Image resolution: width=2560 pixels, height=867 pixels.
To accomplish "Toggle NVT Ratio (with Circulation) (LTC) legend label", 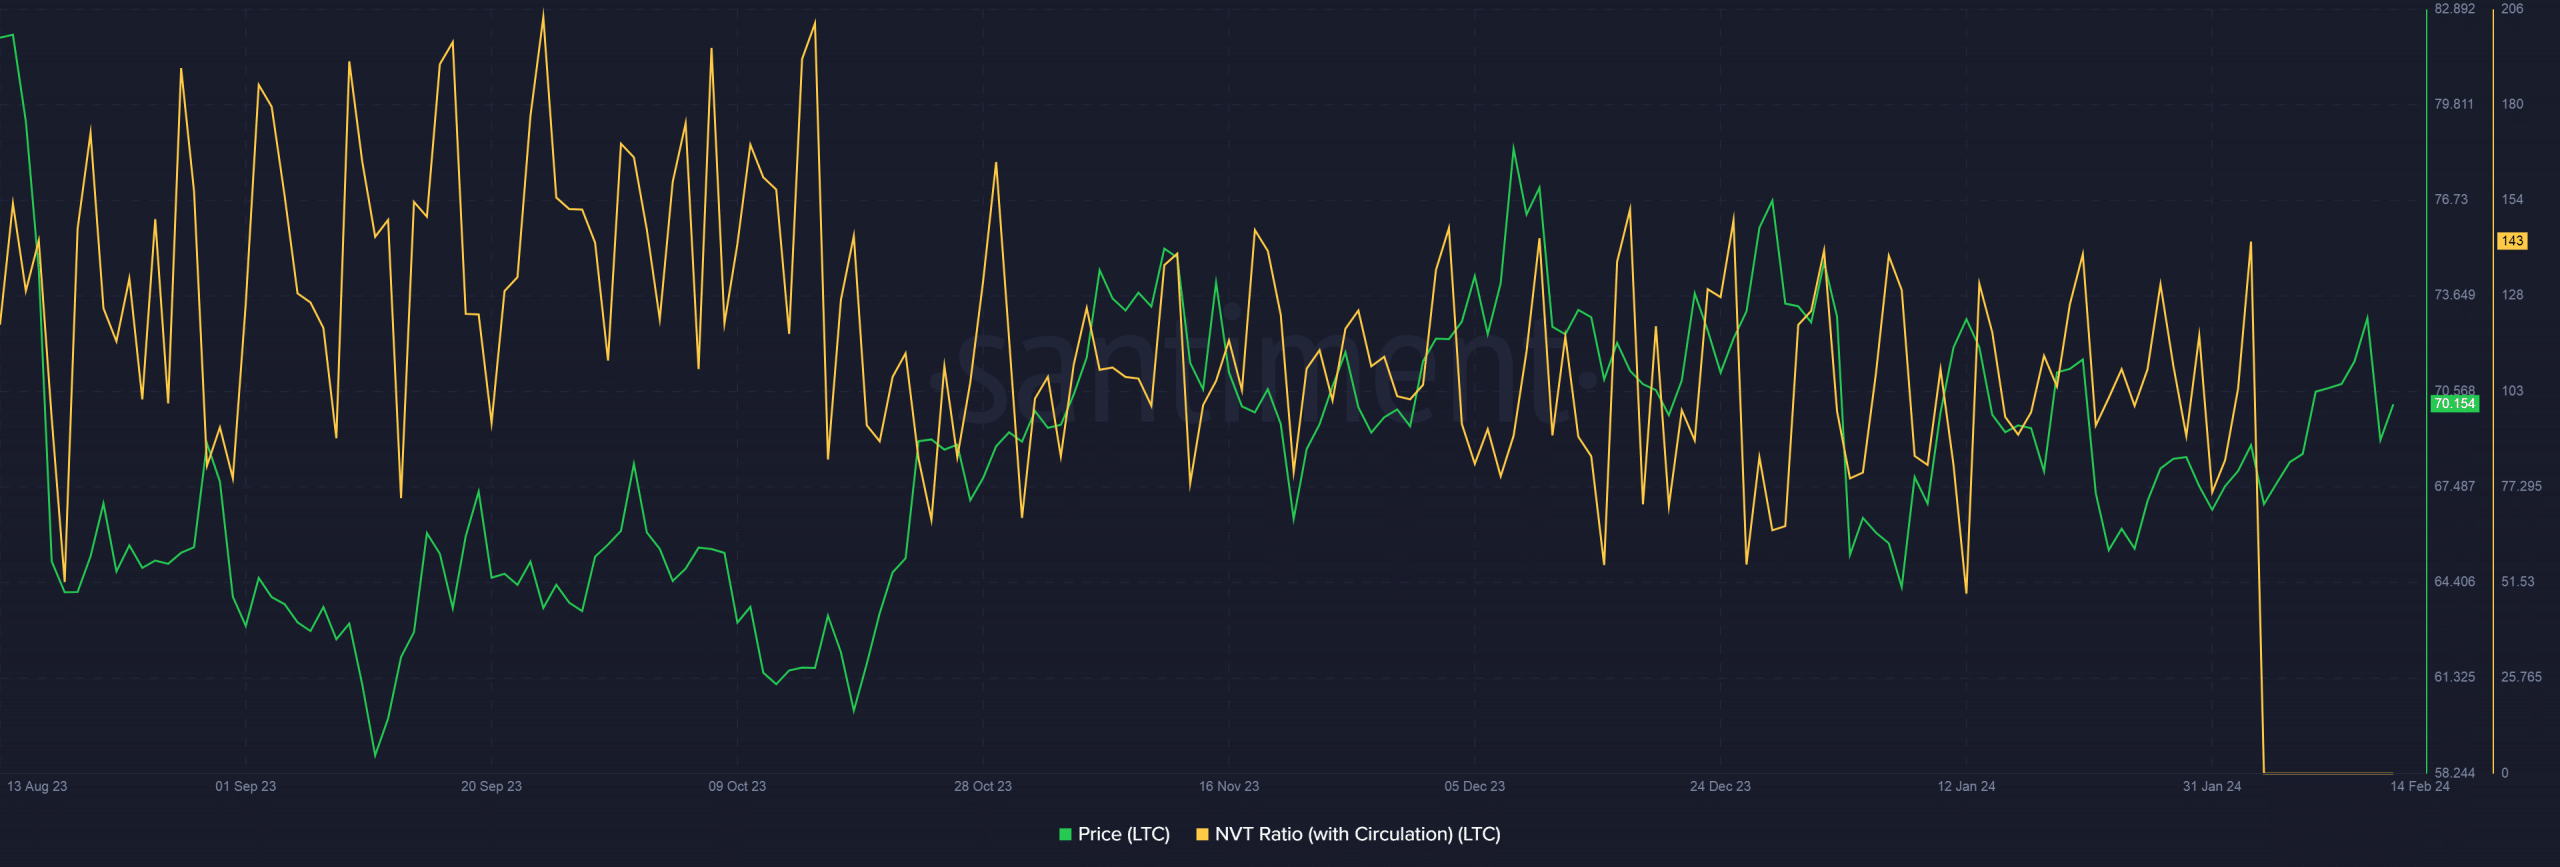I will 1357,834.
